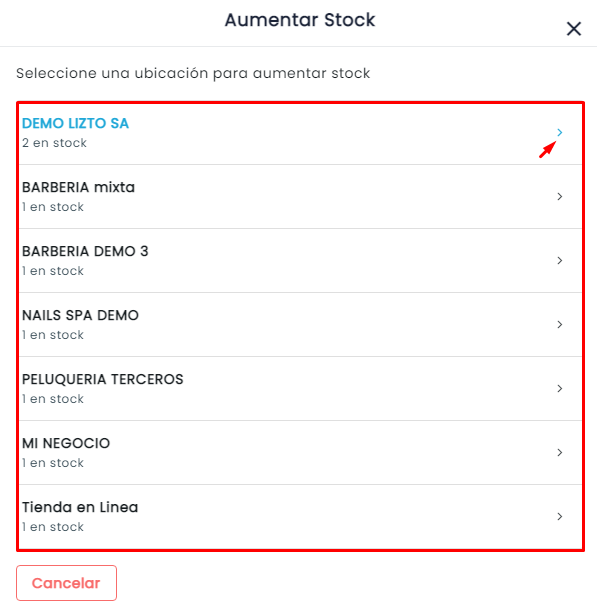Click "1 en stock" under BARBERIA mixta
This screenshot has height=606, width=597.
coord(53,207)
